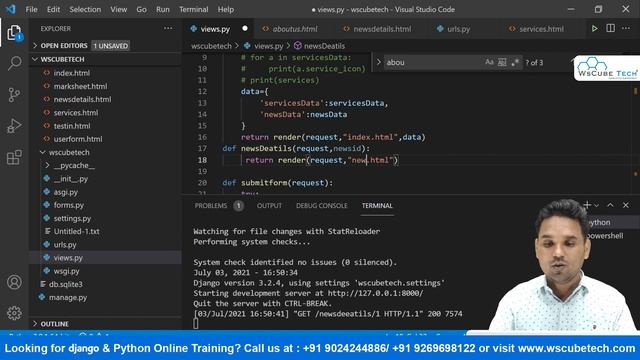
Task: Open Explorer Views and More Actions ellipsis
Action: coord(168,29)
